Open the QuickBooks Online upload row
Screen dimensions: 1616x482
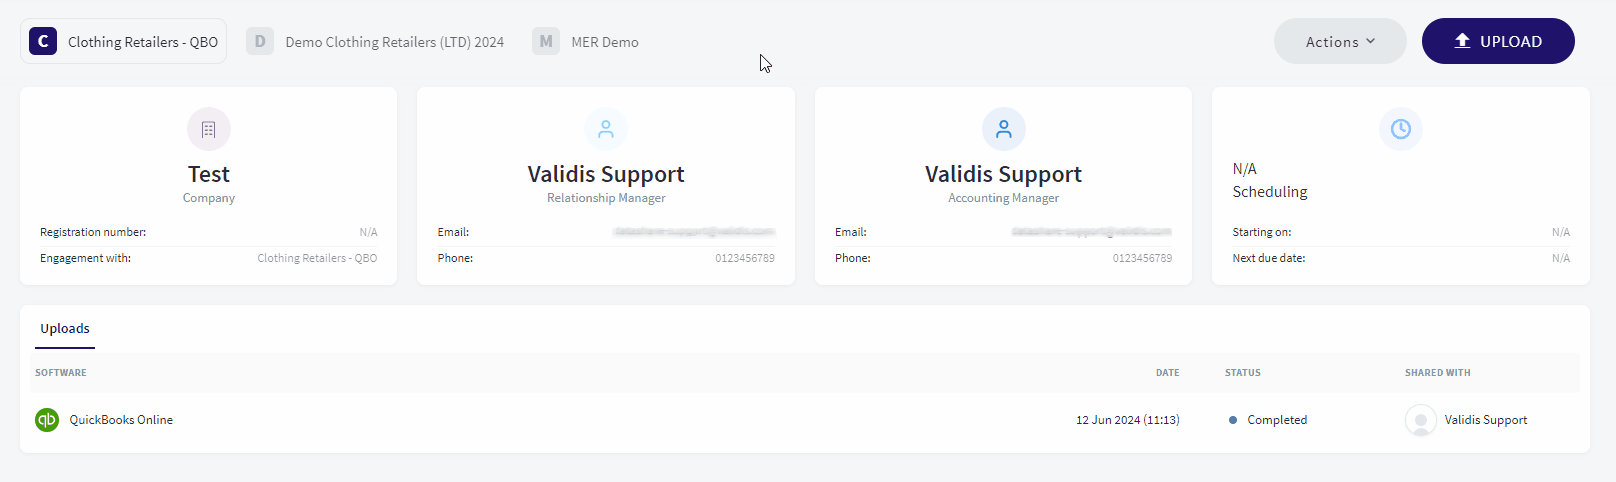[805, 420]
